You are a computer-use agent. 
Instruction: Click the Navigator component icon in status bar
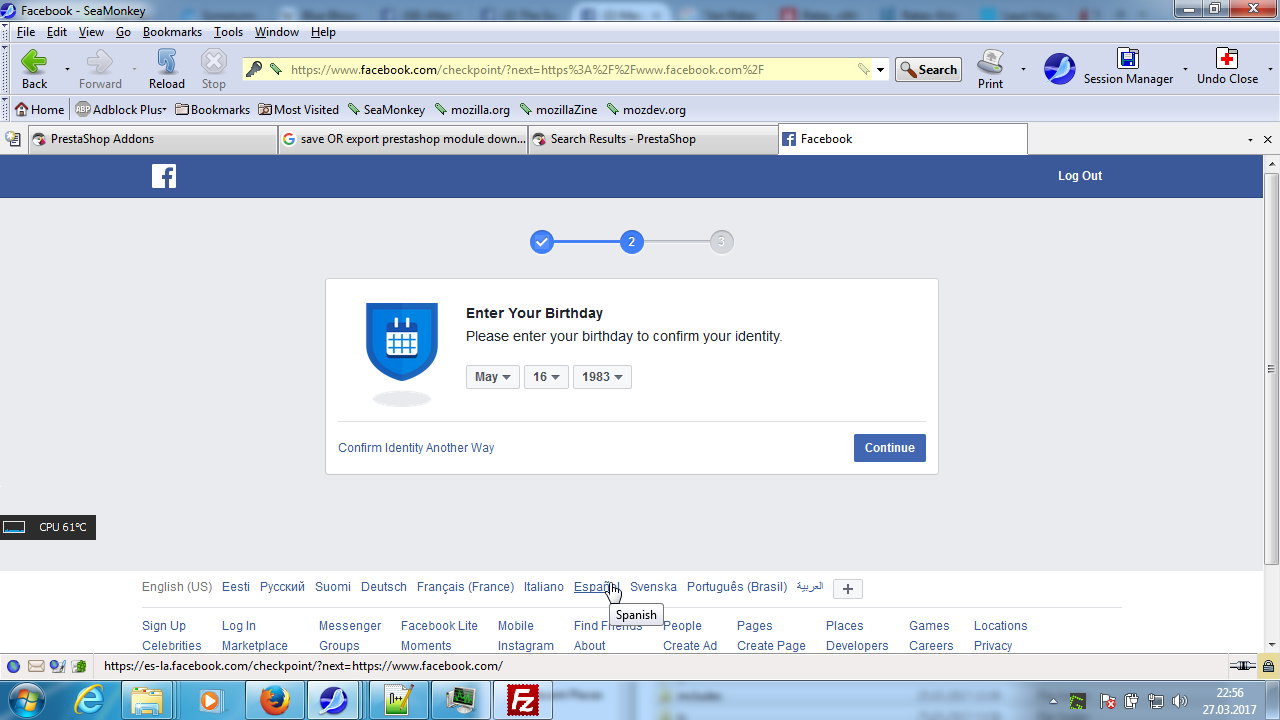point(14,666)
